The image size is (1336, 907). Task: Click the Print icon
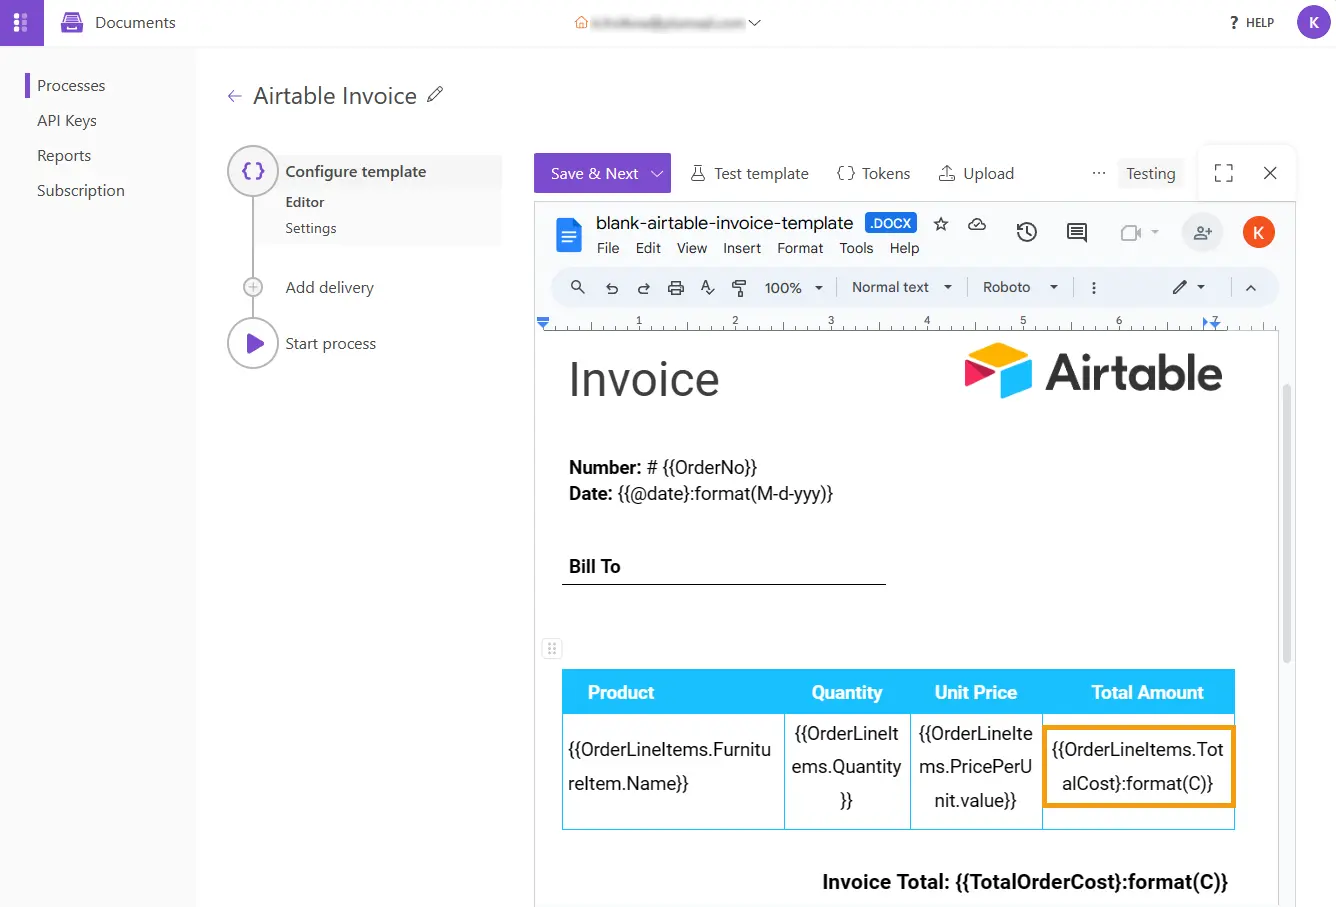coord(675,288)
